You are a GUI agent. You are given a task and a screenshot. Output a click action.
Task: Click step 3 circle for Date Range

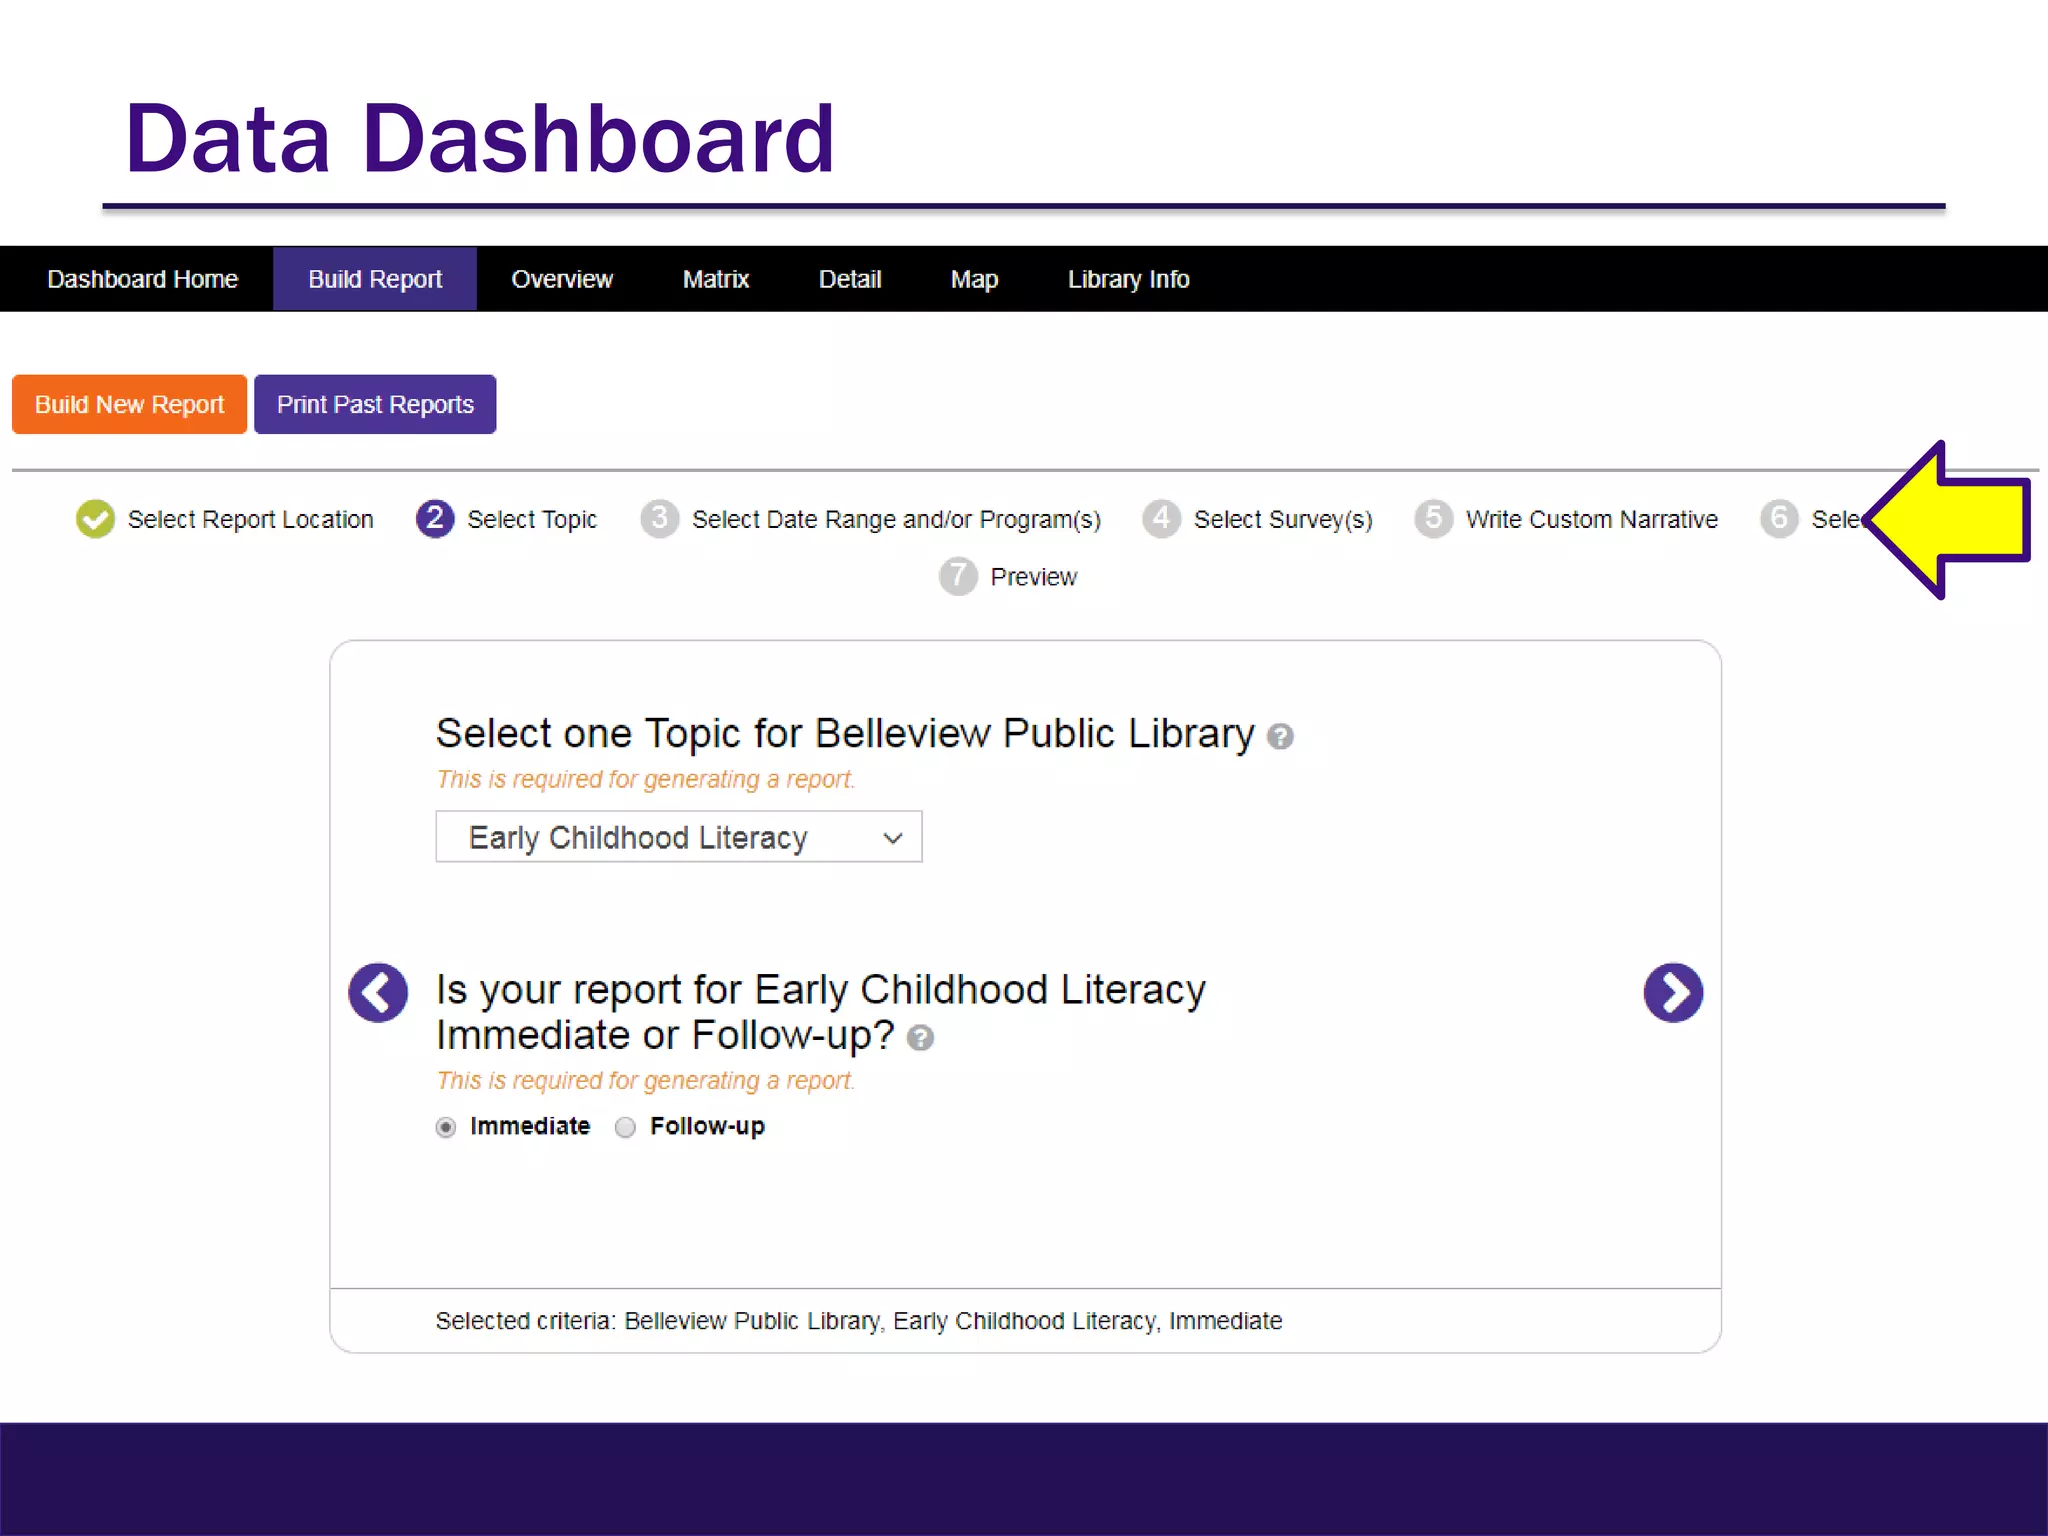tap(659, 519)
